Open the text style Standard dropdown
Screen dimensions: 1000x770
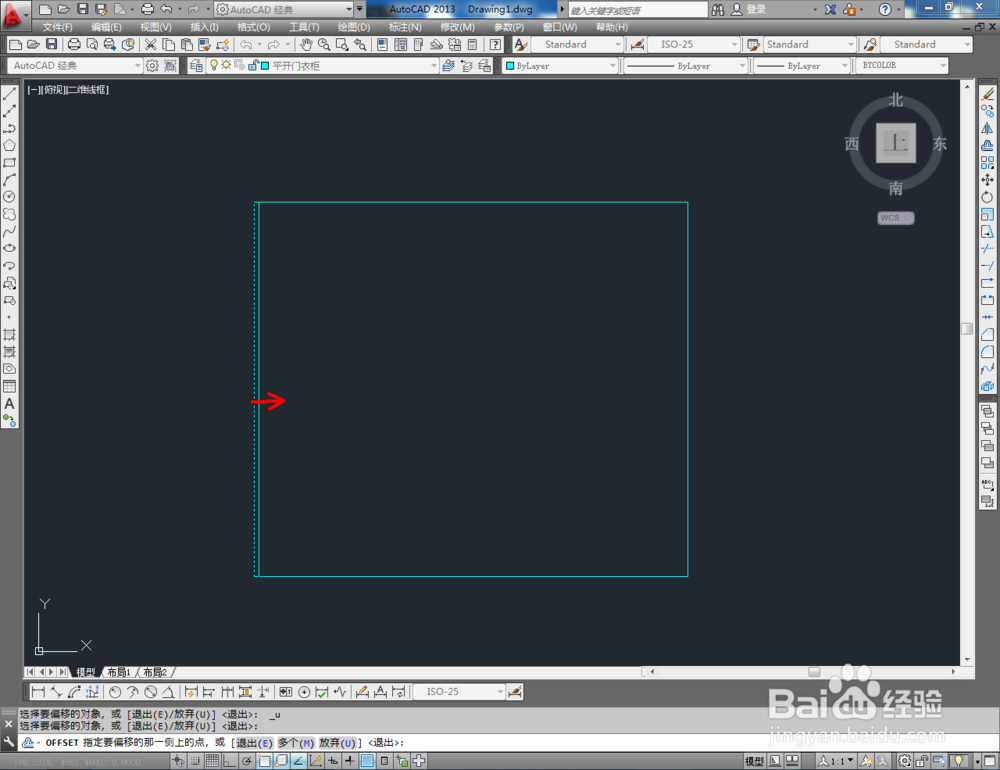[618, 44]
